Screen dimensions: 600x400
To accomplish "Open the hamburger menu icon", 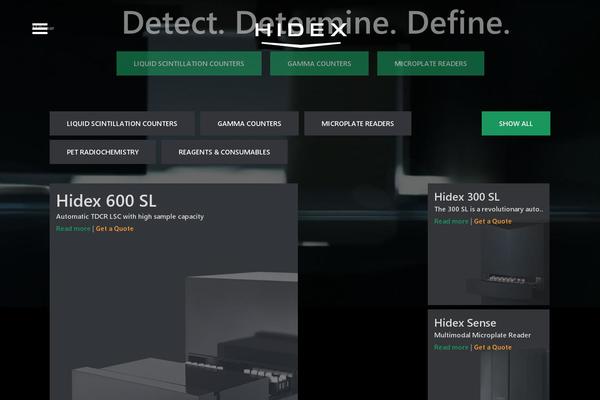I will [x=40, y=28].
